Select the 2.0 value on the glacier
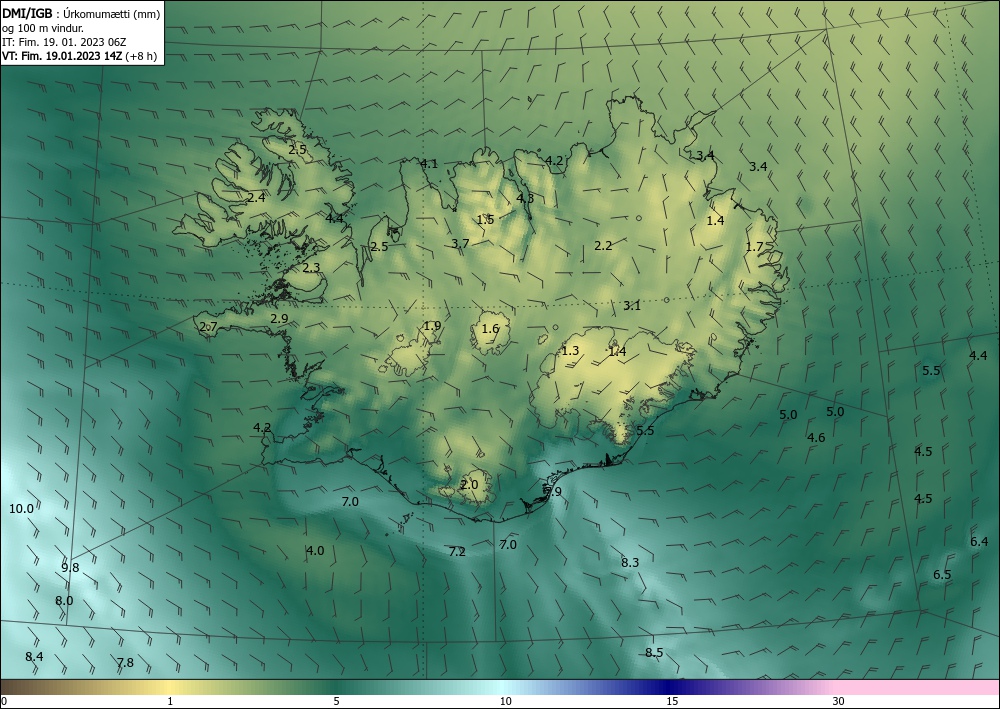The width and height of the screenshot is (1000, 709). coord(469,485)
